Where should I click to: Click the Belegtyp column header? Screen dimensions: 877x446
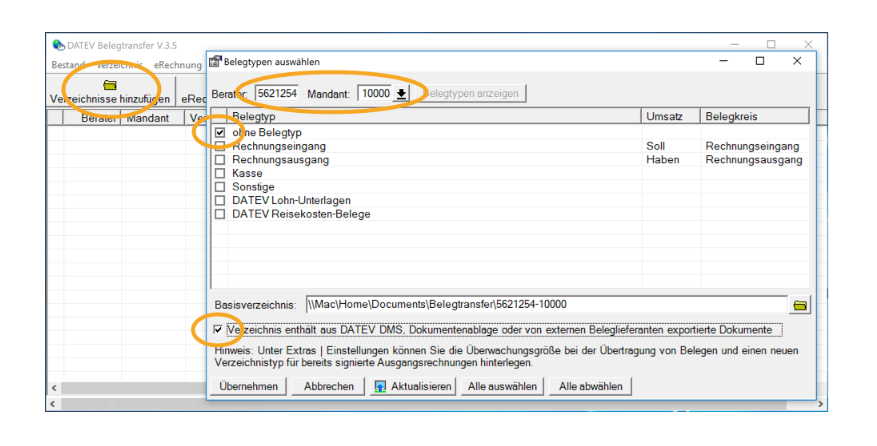click(433, 116)
